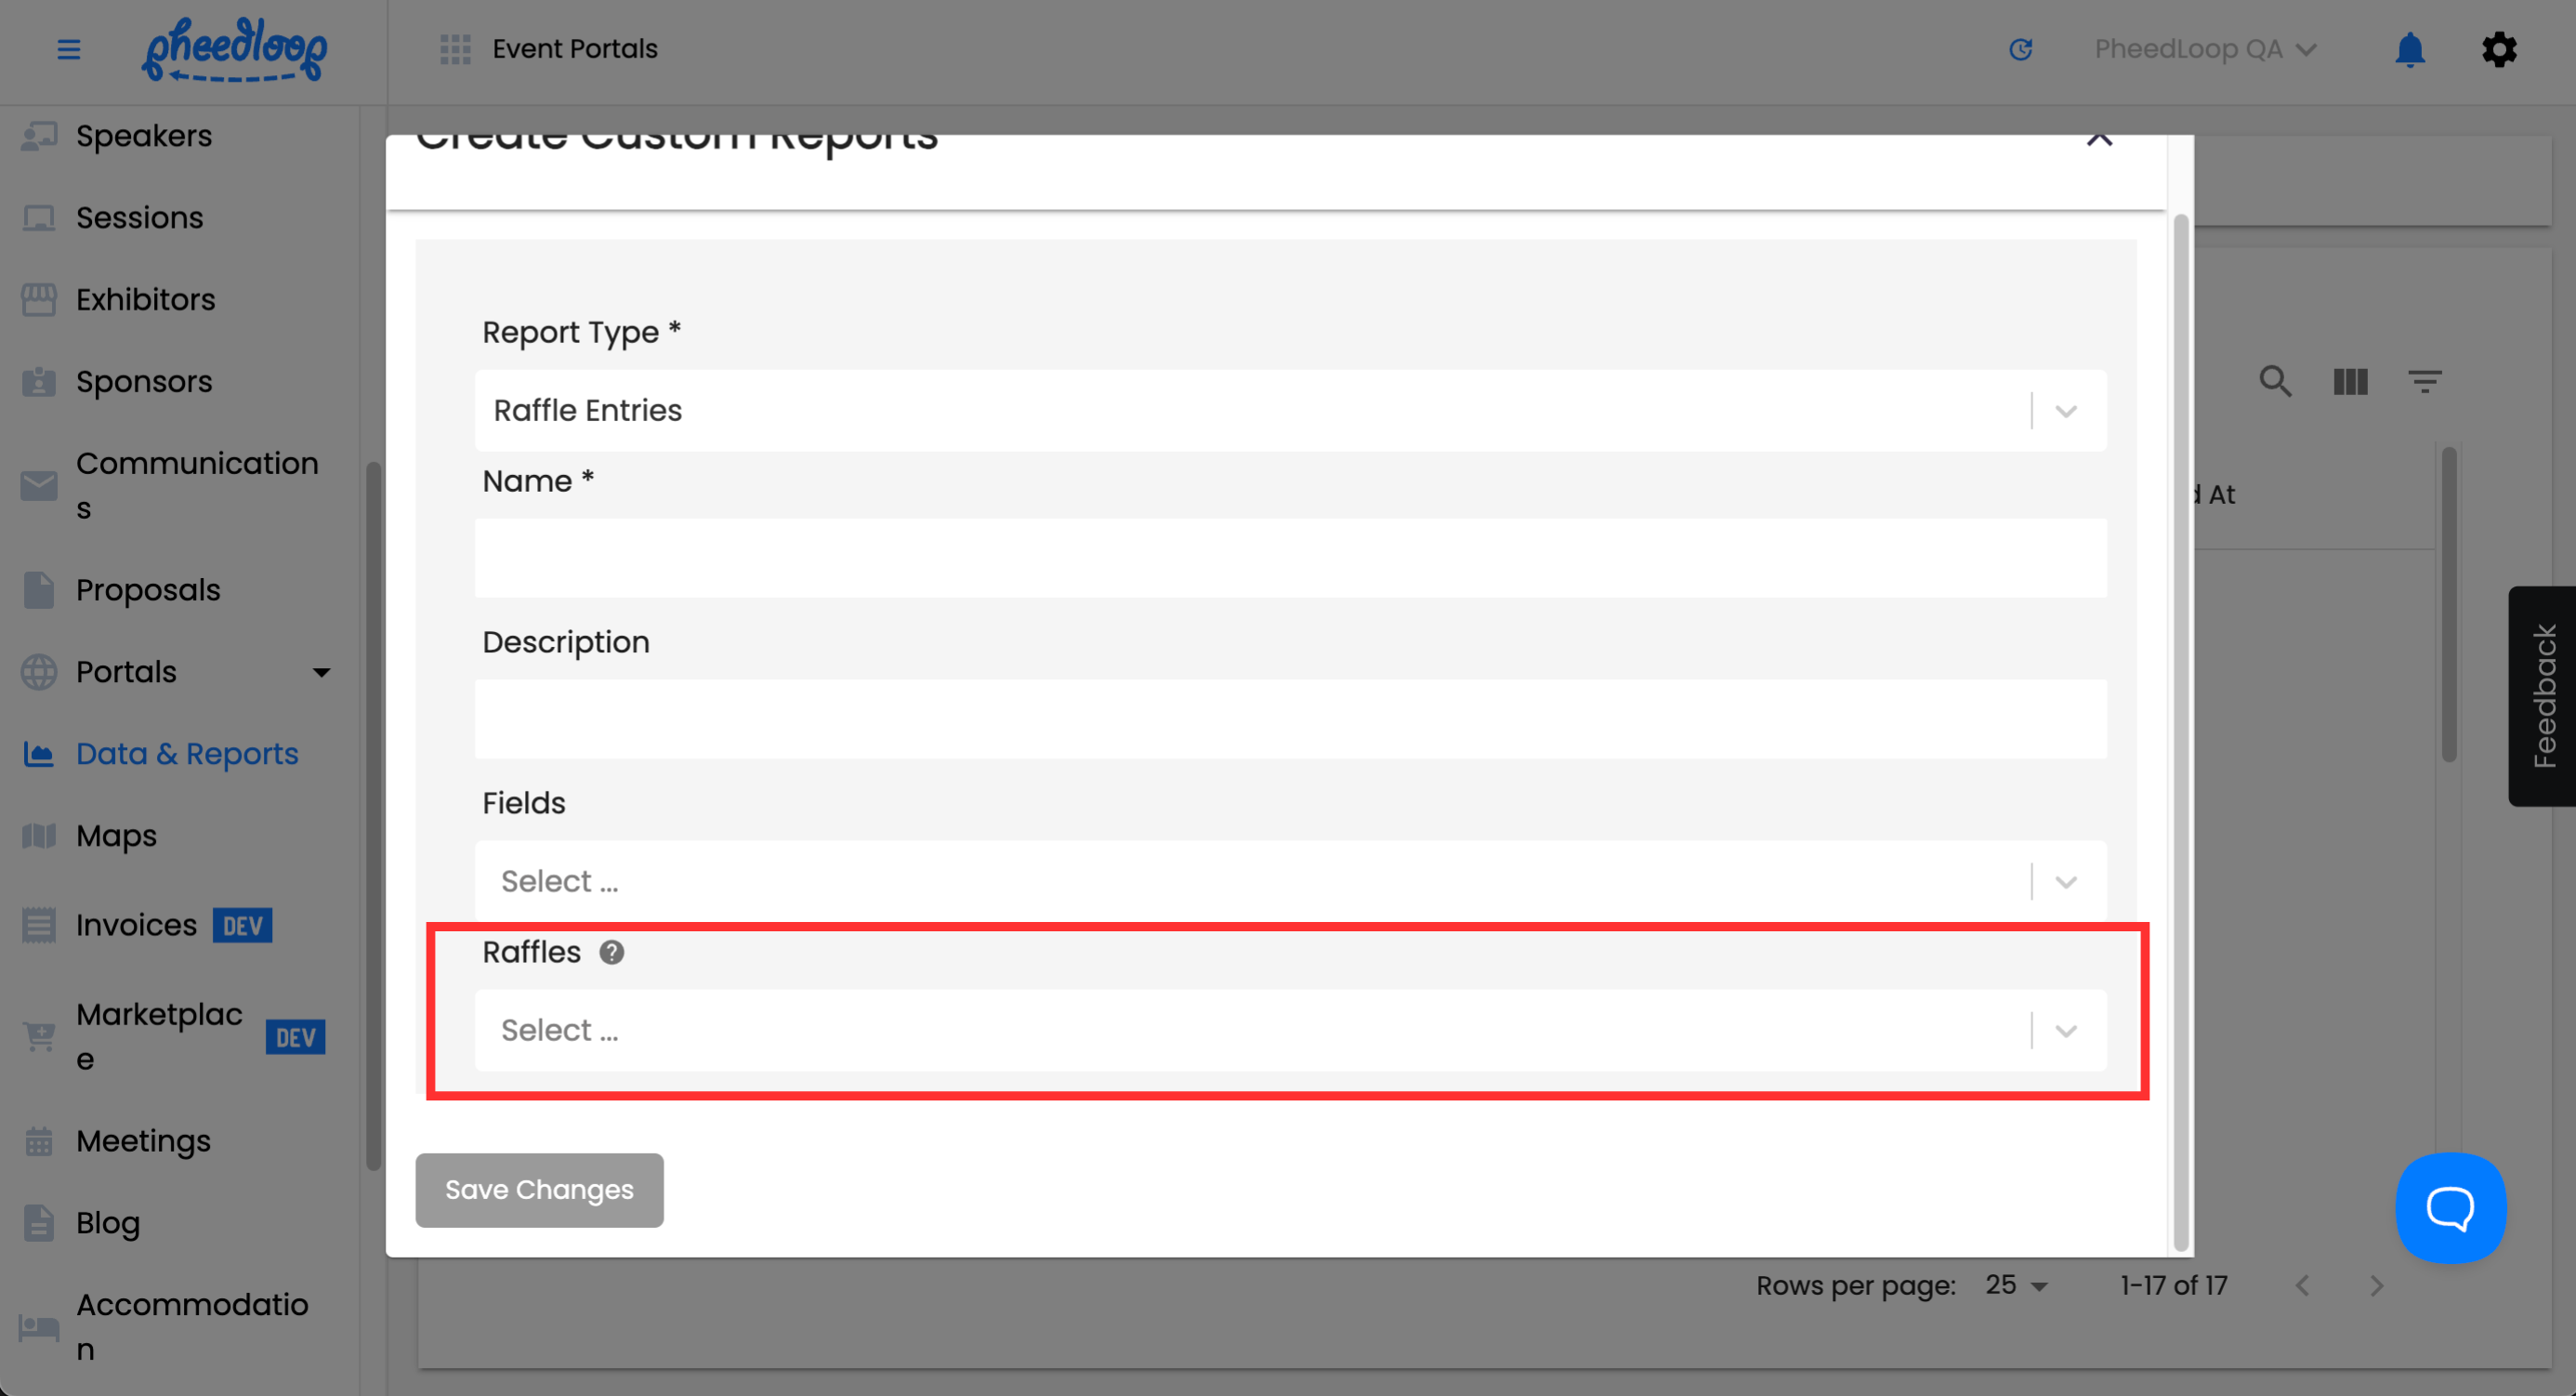Open the apps grid icon
Viewport: 2576px width, 1396px height.
[455, 49]
